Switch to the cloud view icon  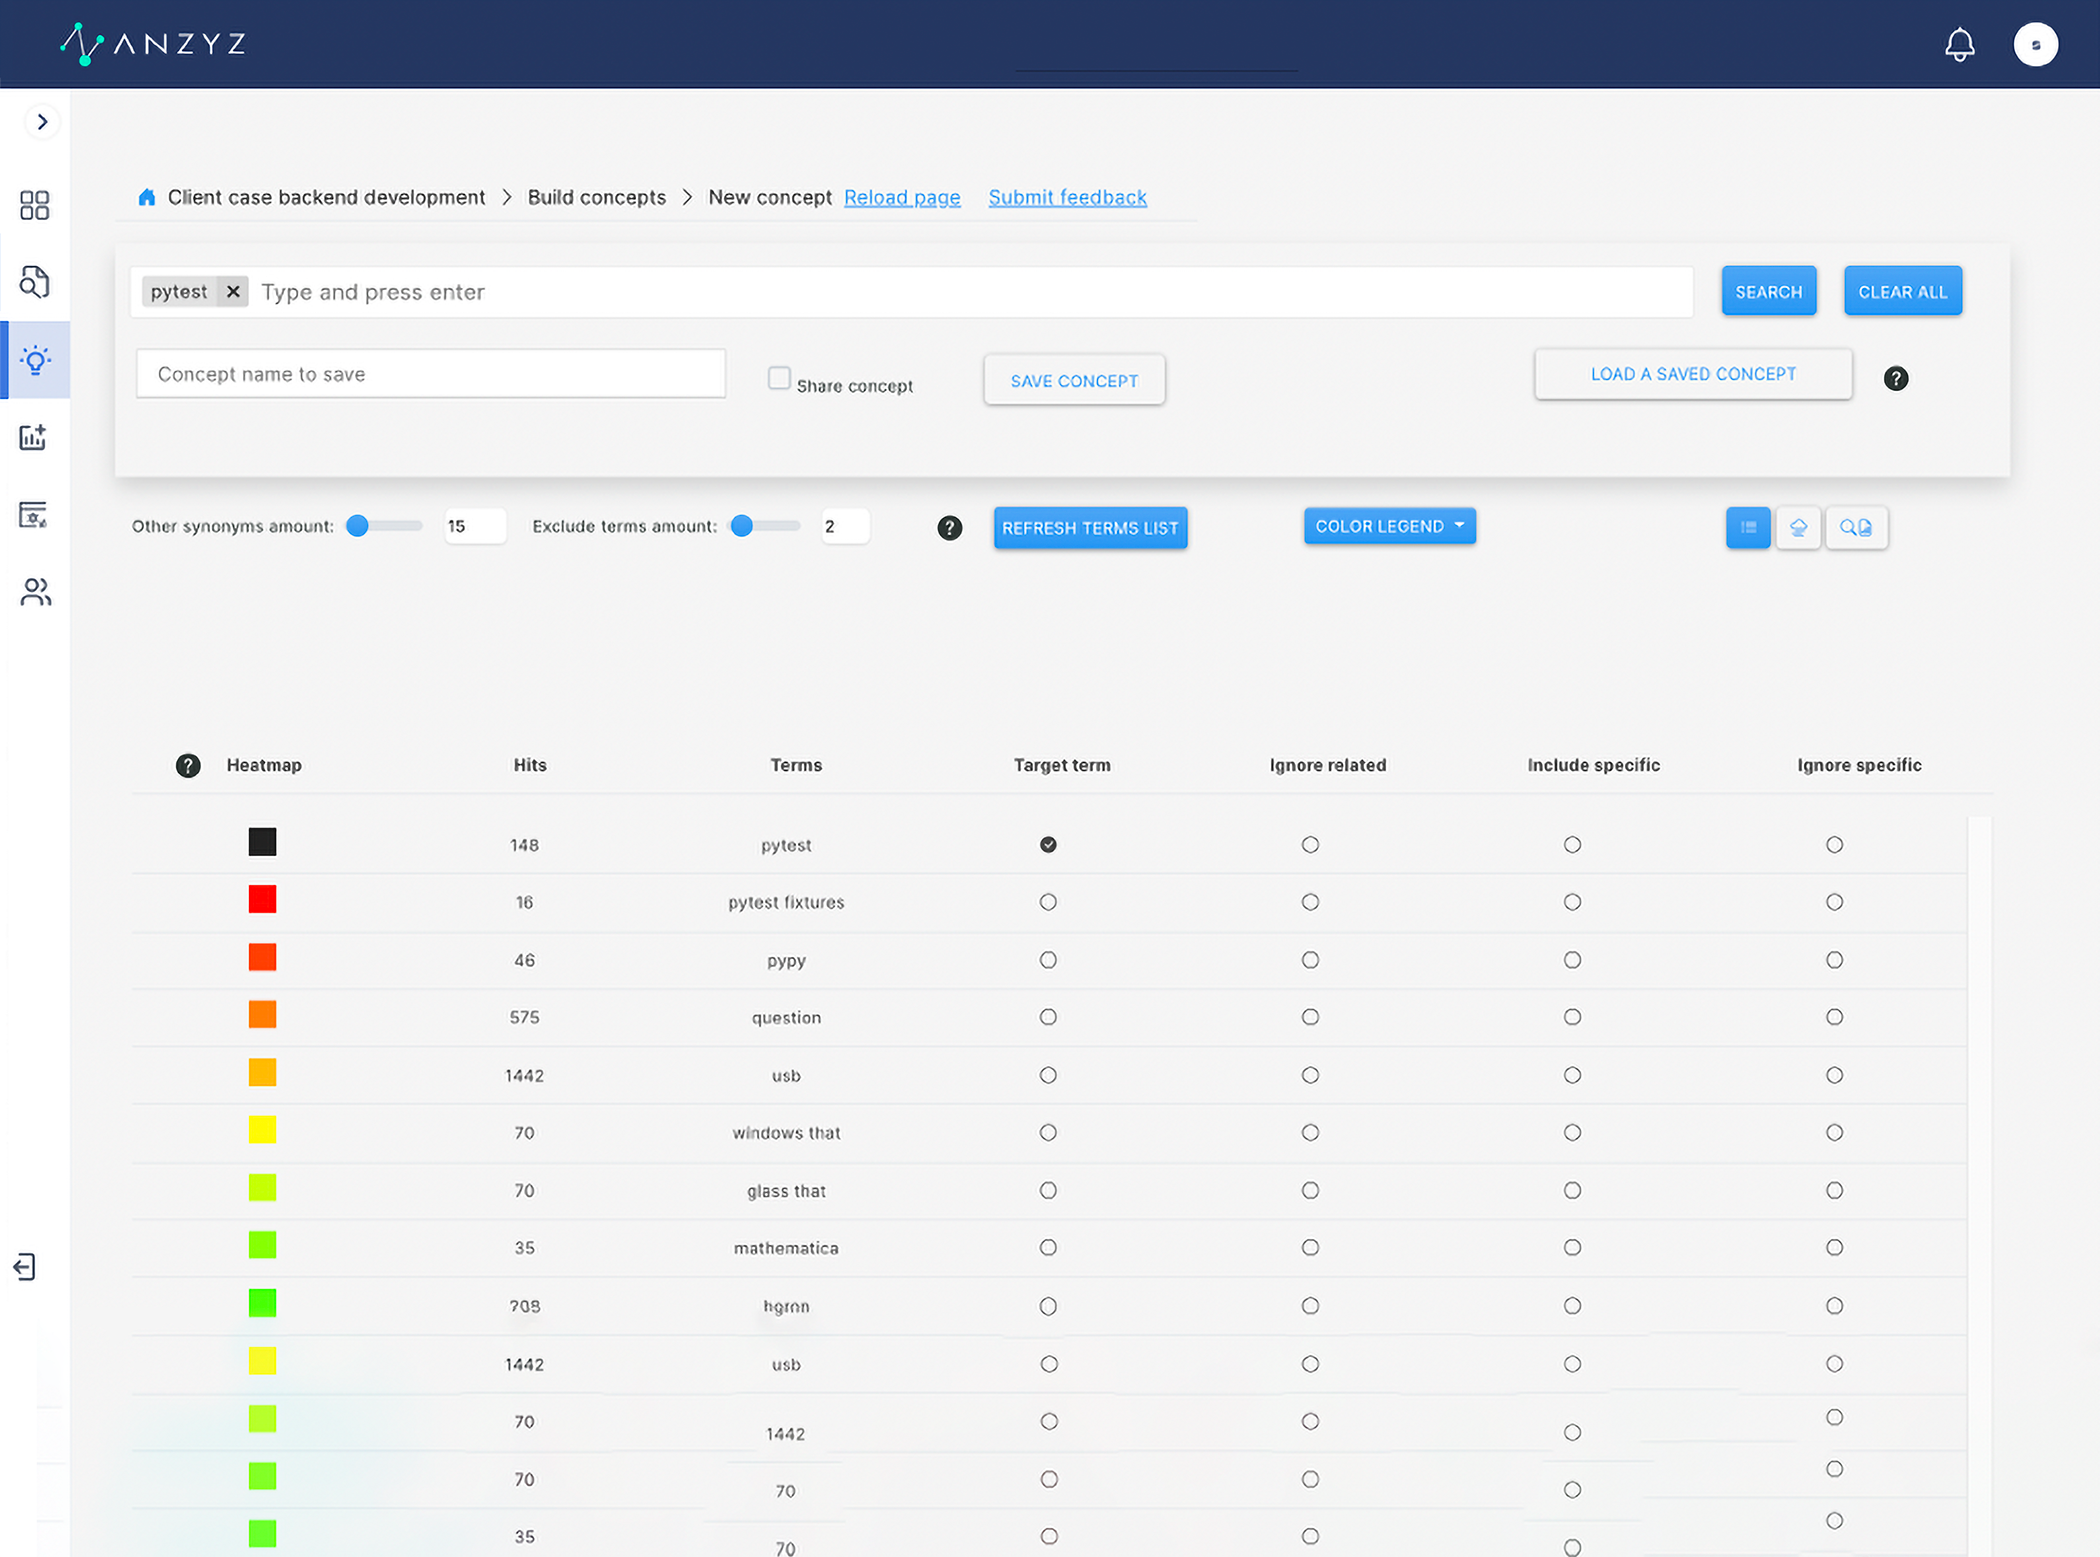pos(1798,527)
